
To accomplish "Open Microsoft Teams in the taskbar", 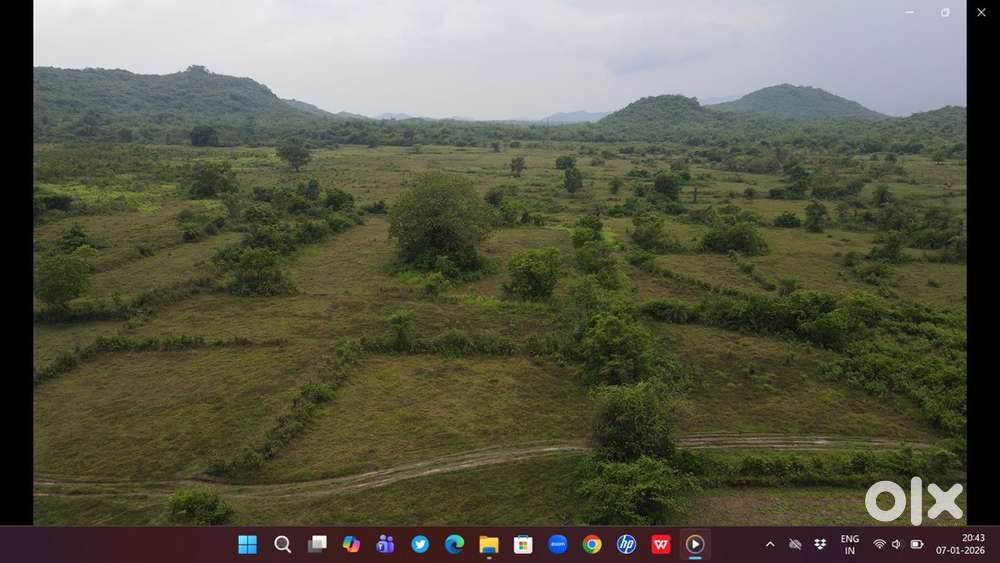I will pos(385,544).
